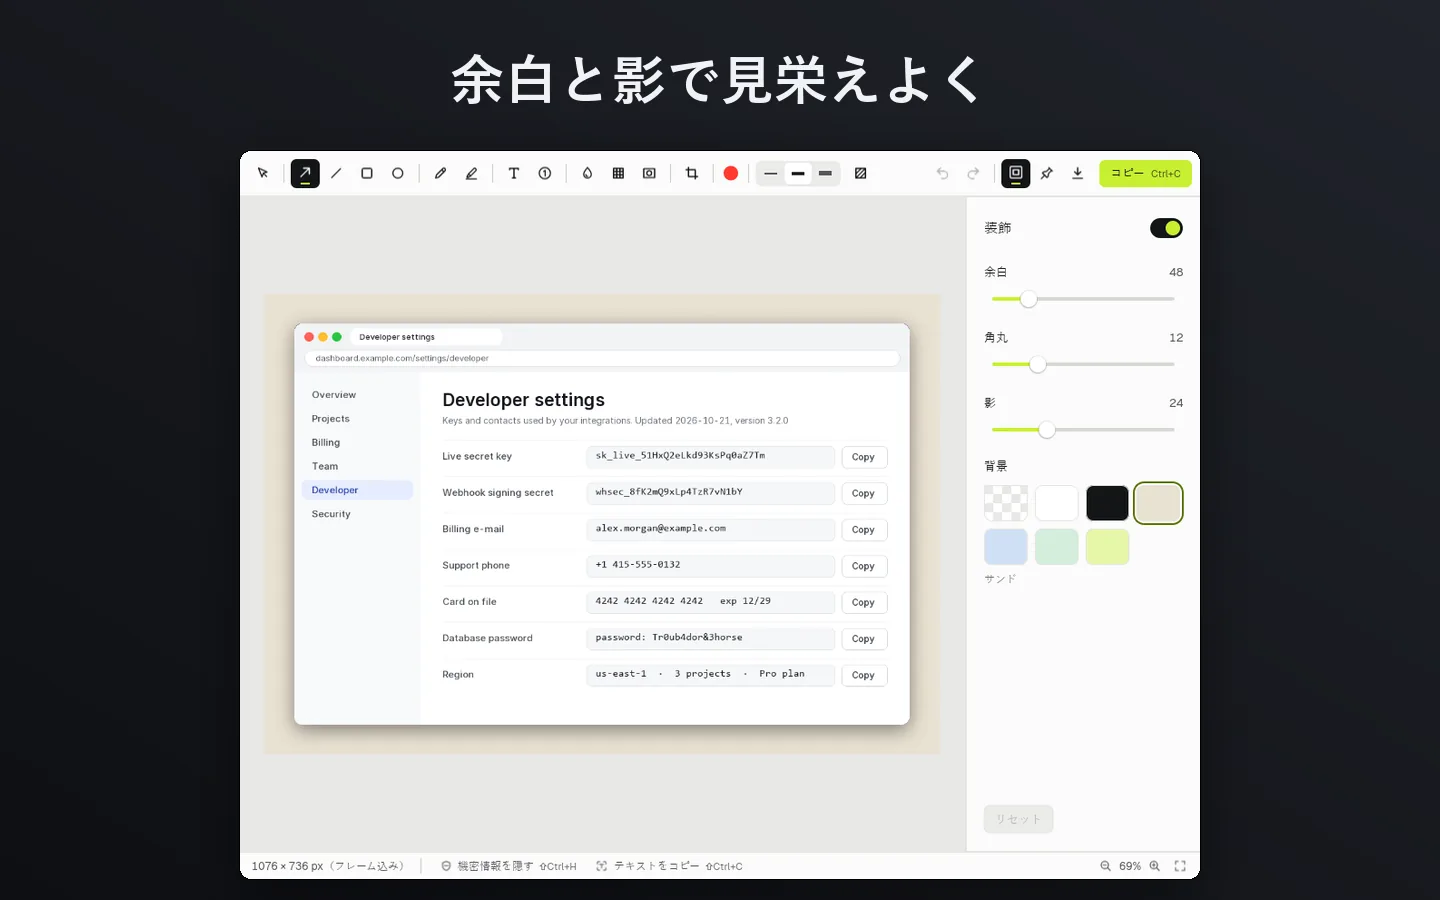Screen dimensions: 1440x900
Task: Select the pencil freehand tool
Action: pos(440,173)
